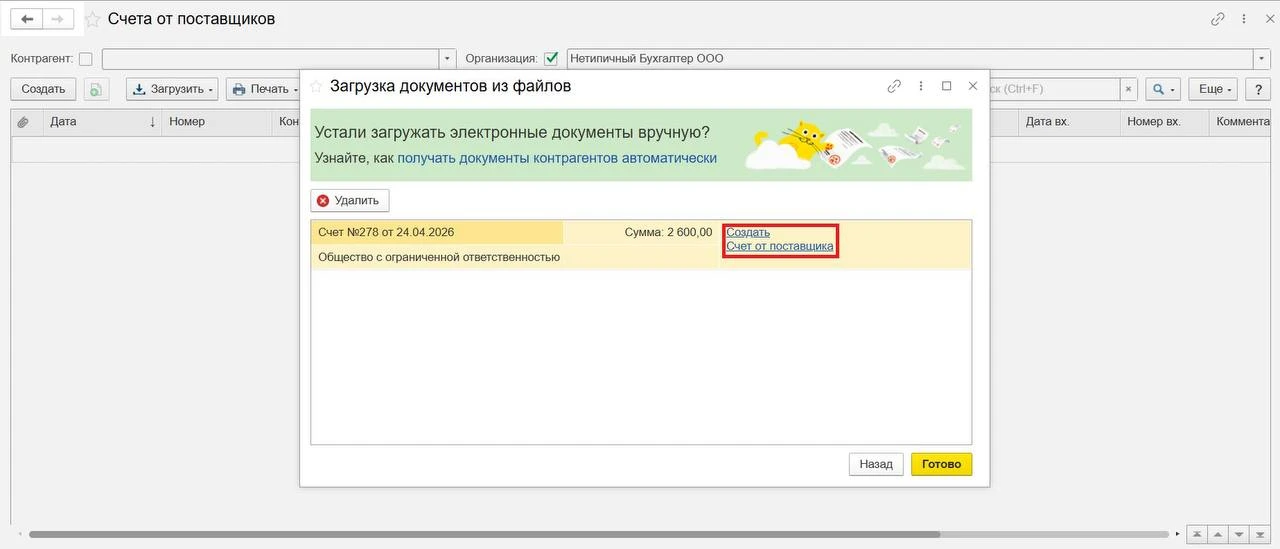This screenshot has height=549, width=1280.
Task: Click the Сумма: 2 600,00 cell
Action: point(641,232)
